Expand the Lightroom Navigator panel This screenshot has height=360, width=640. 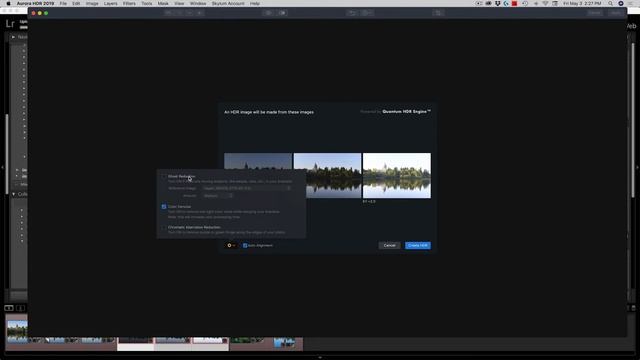(x=13, y=37)
